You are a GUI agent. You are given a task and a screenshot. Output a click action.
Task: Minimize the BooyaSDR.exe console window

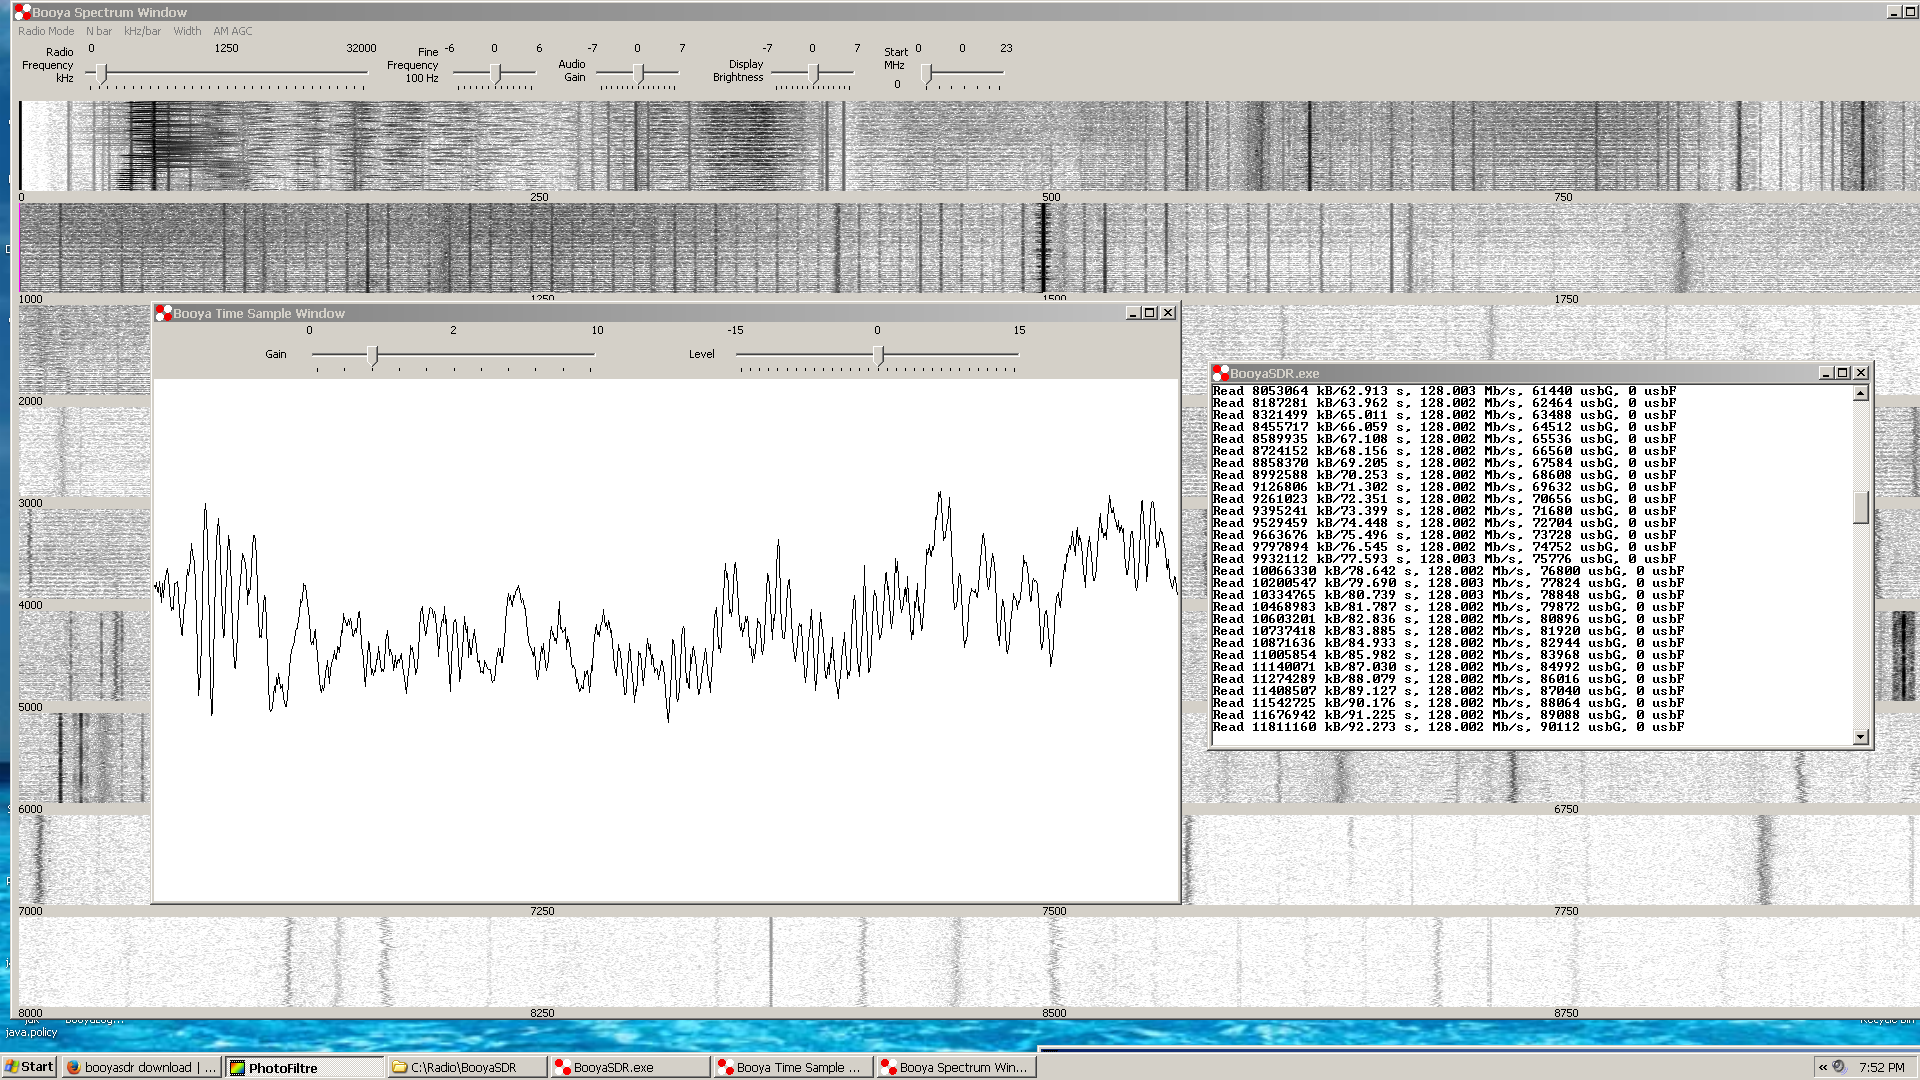[1826, 373]
